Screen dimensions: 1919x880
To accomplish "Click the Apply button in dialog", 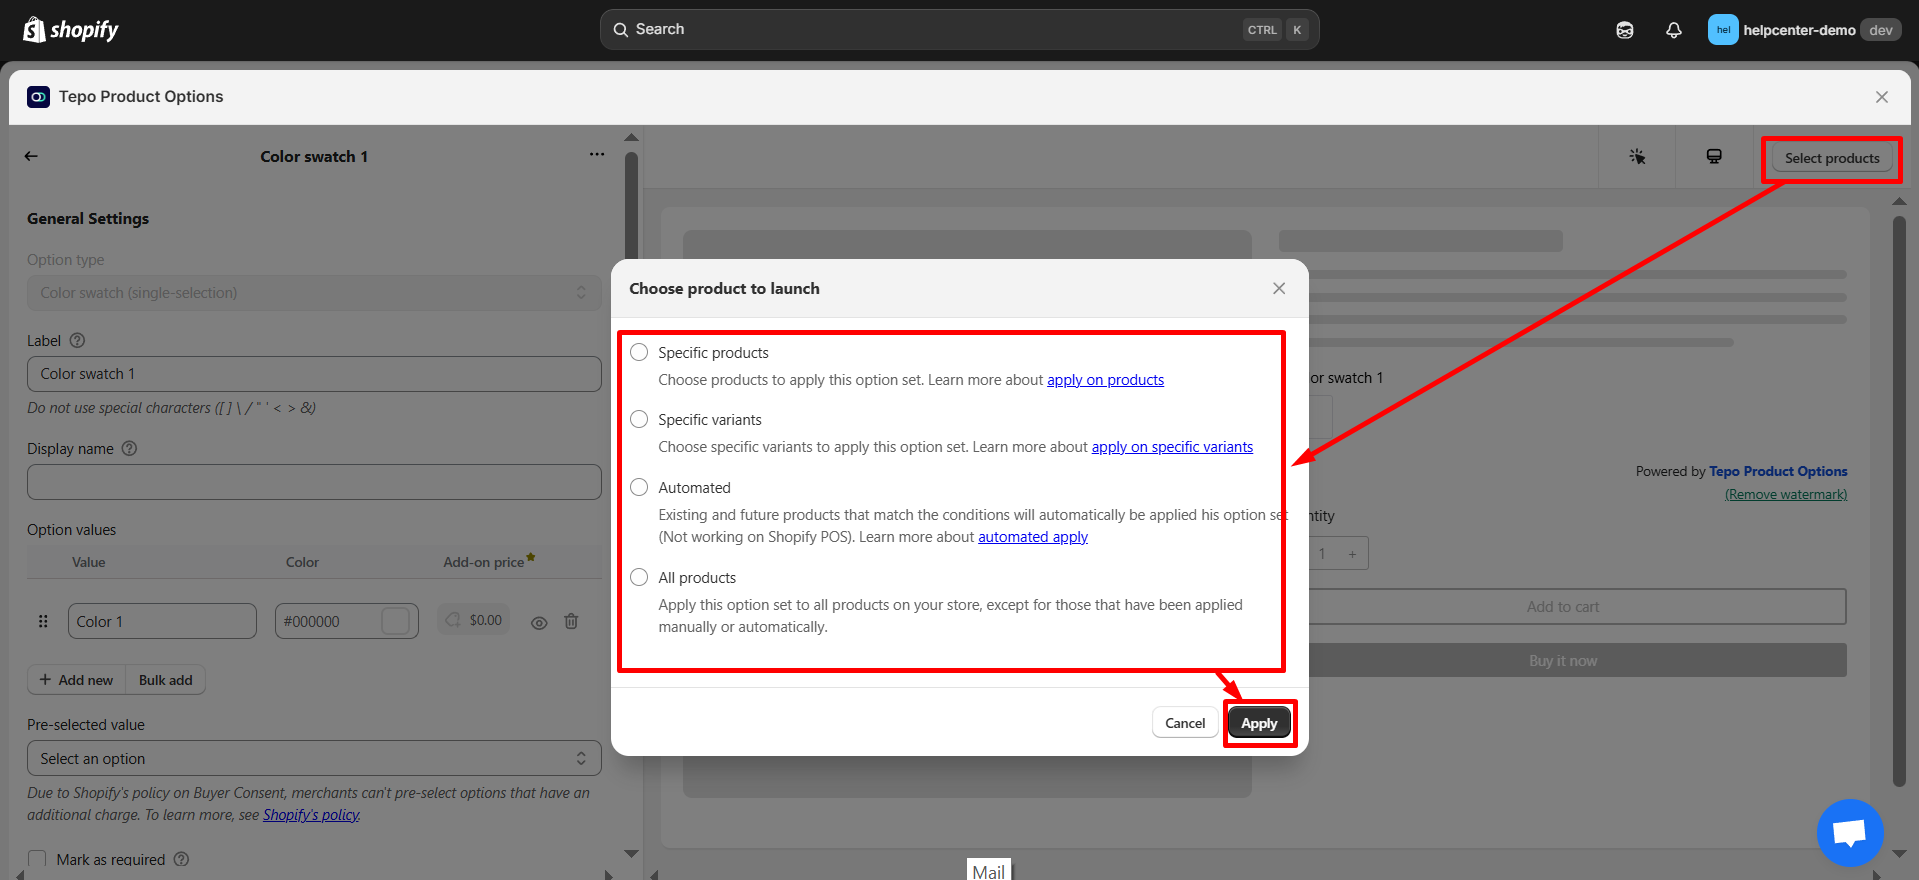I will pyautogui.click(x=1259, y=723).
